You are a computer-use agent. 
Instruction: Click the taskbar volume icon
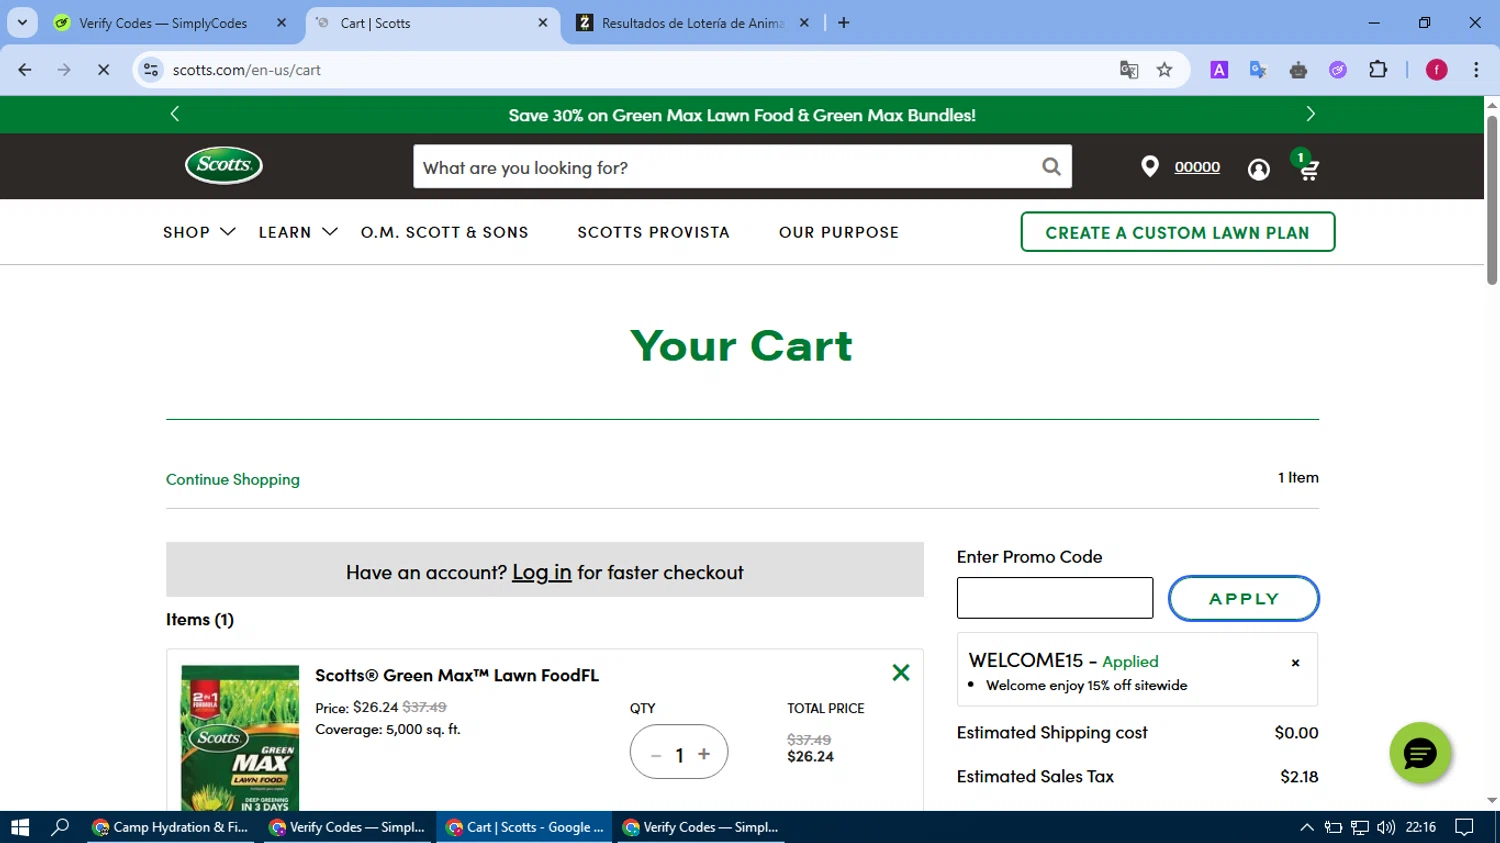[1385, 827]
